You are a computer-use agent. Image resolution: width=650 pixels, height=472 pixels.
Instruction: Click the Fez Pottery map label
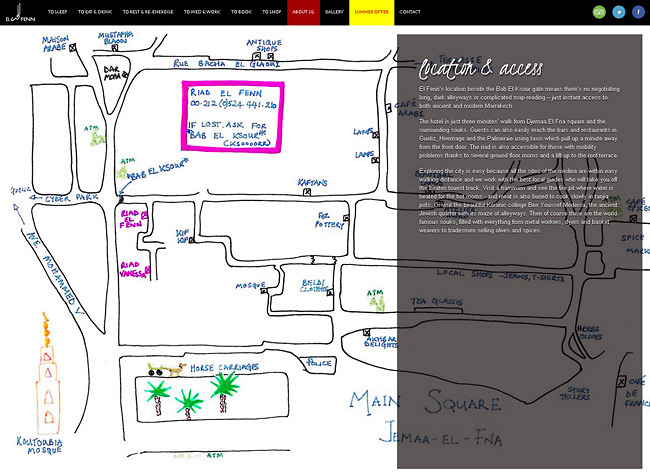point(330,220)
